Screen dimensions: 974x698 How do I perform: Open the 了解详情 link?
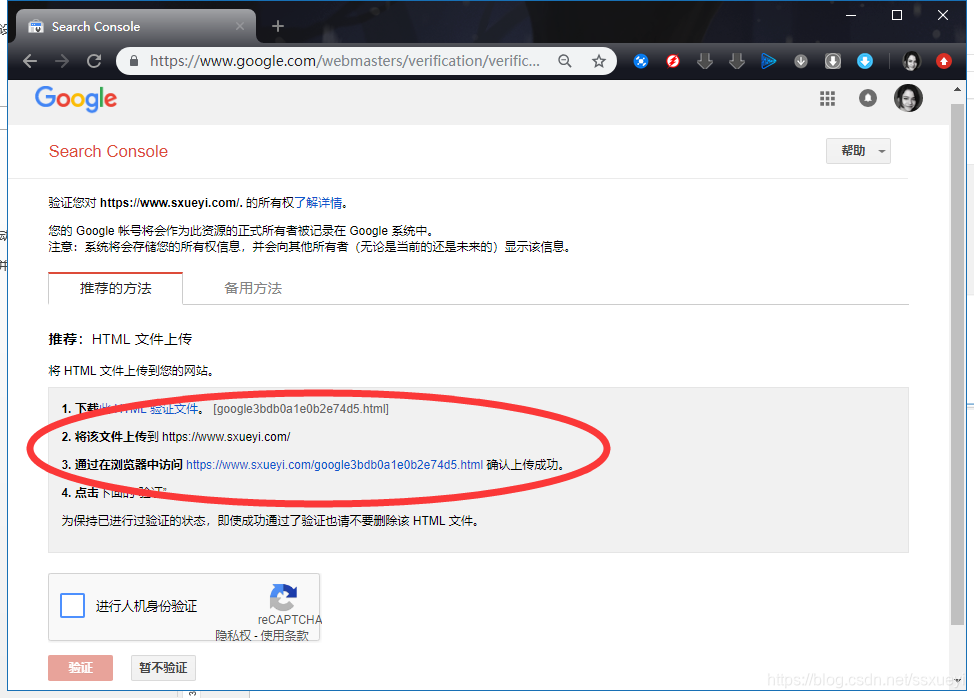pyautogui.click(x=318, y=202)
